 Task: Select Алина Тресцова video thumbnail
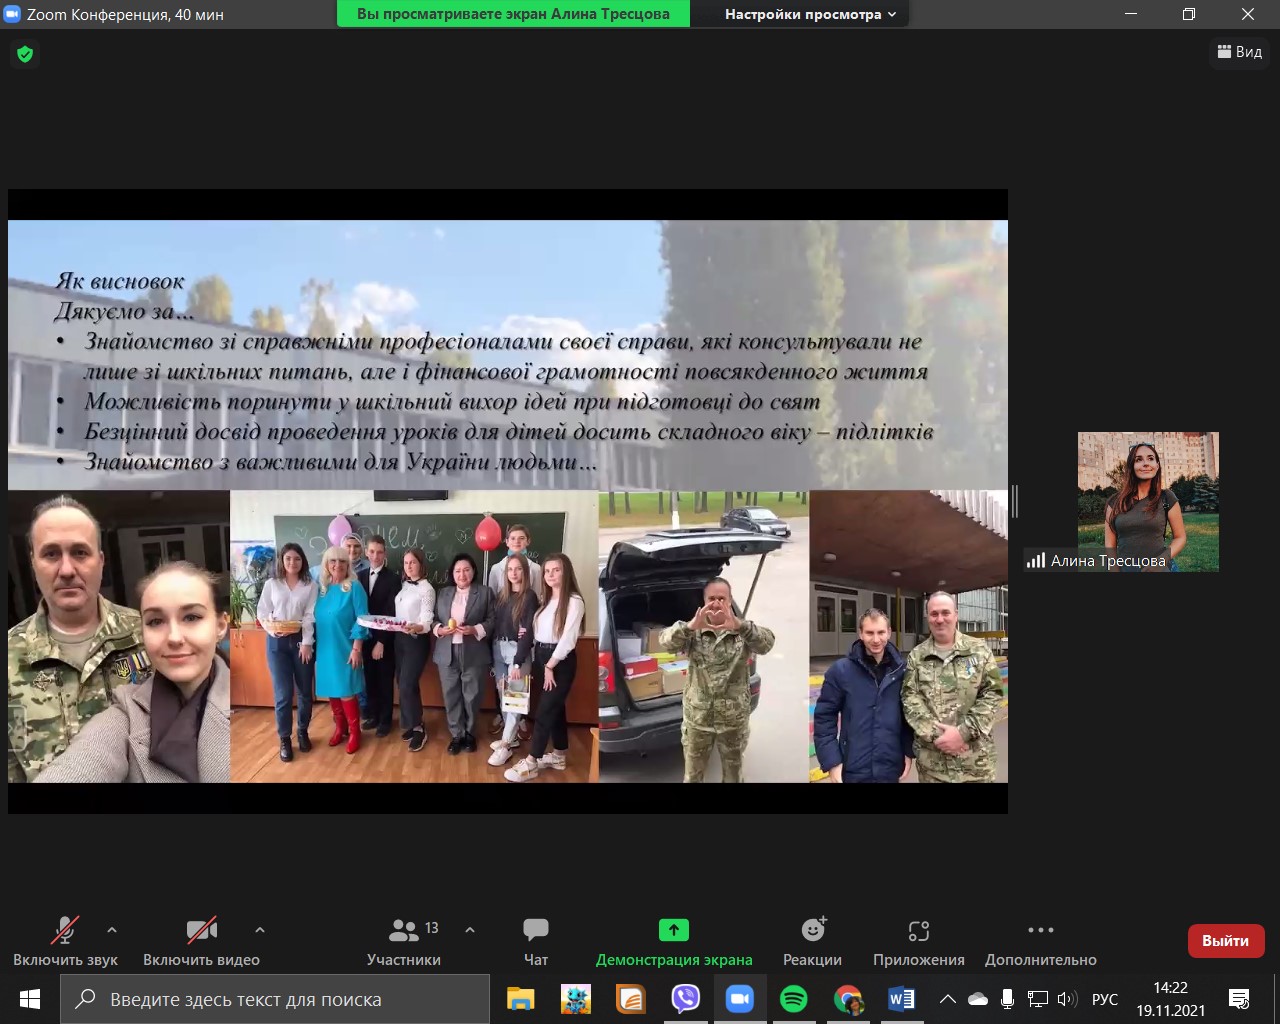click(x=1148, y=502)
